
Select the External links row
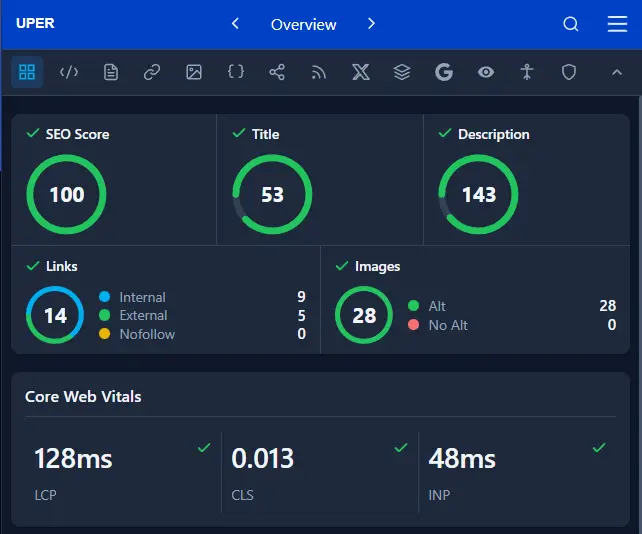tap(202, 315)
